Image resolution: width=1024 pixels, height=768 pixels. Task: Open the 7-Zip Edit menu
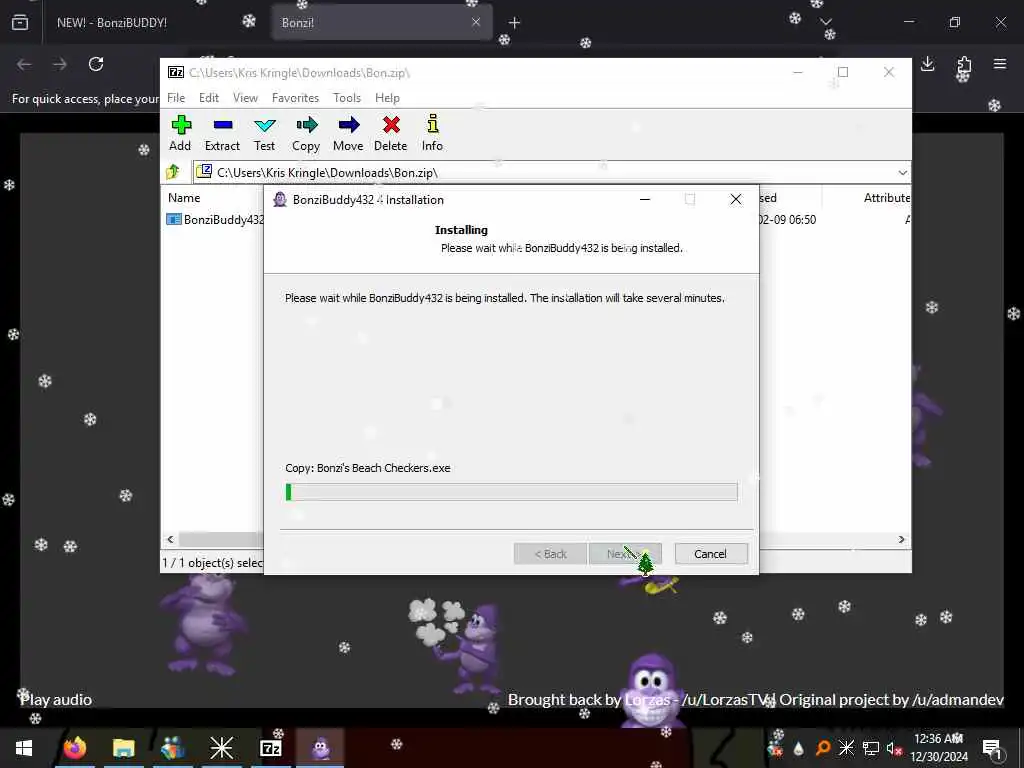[209, 97]
